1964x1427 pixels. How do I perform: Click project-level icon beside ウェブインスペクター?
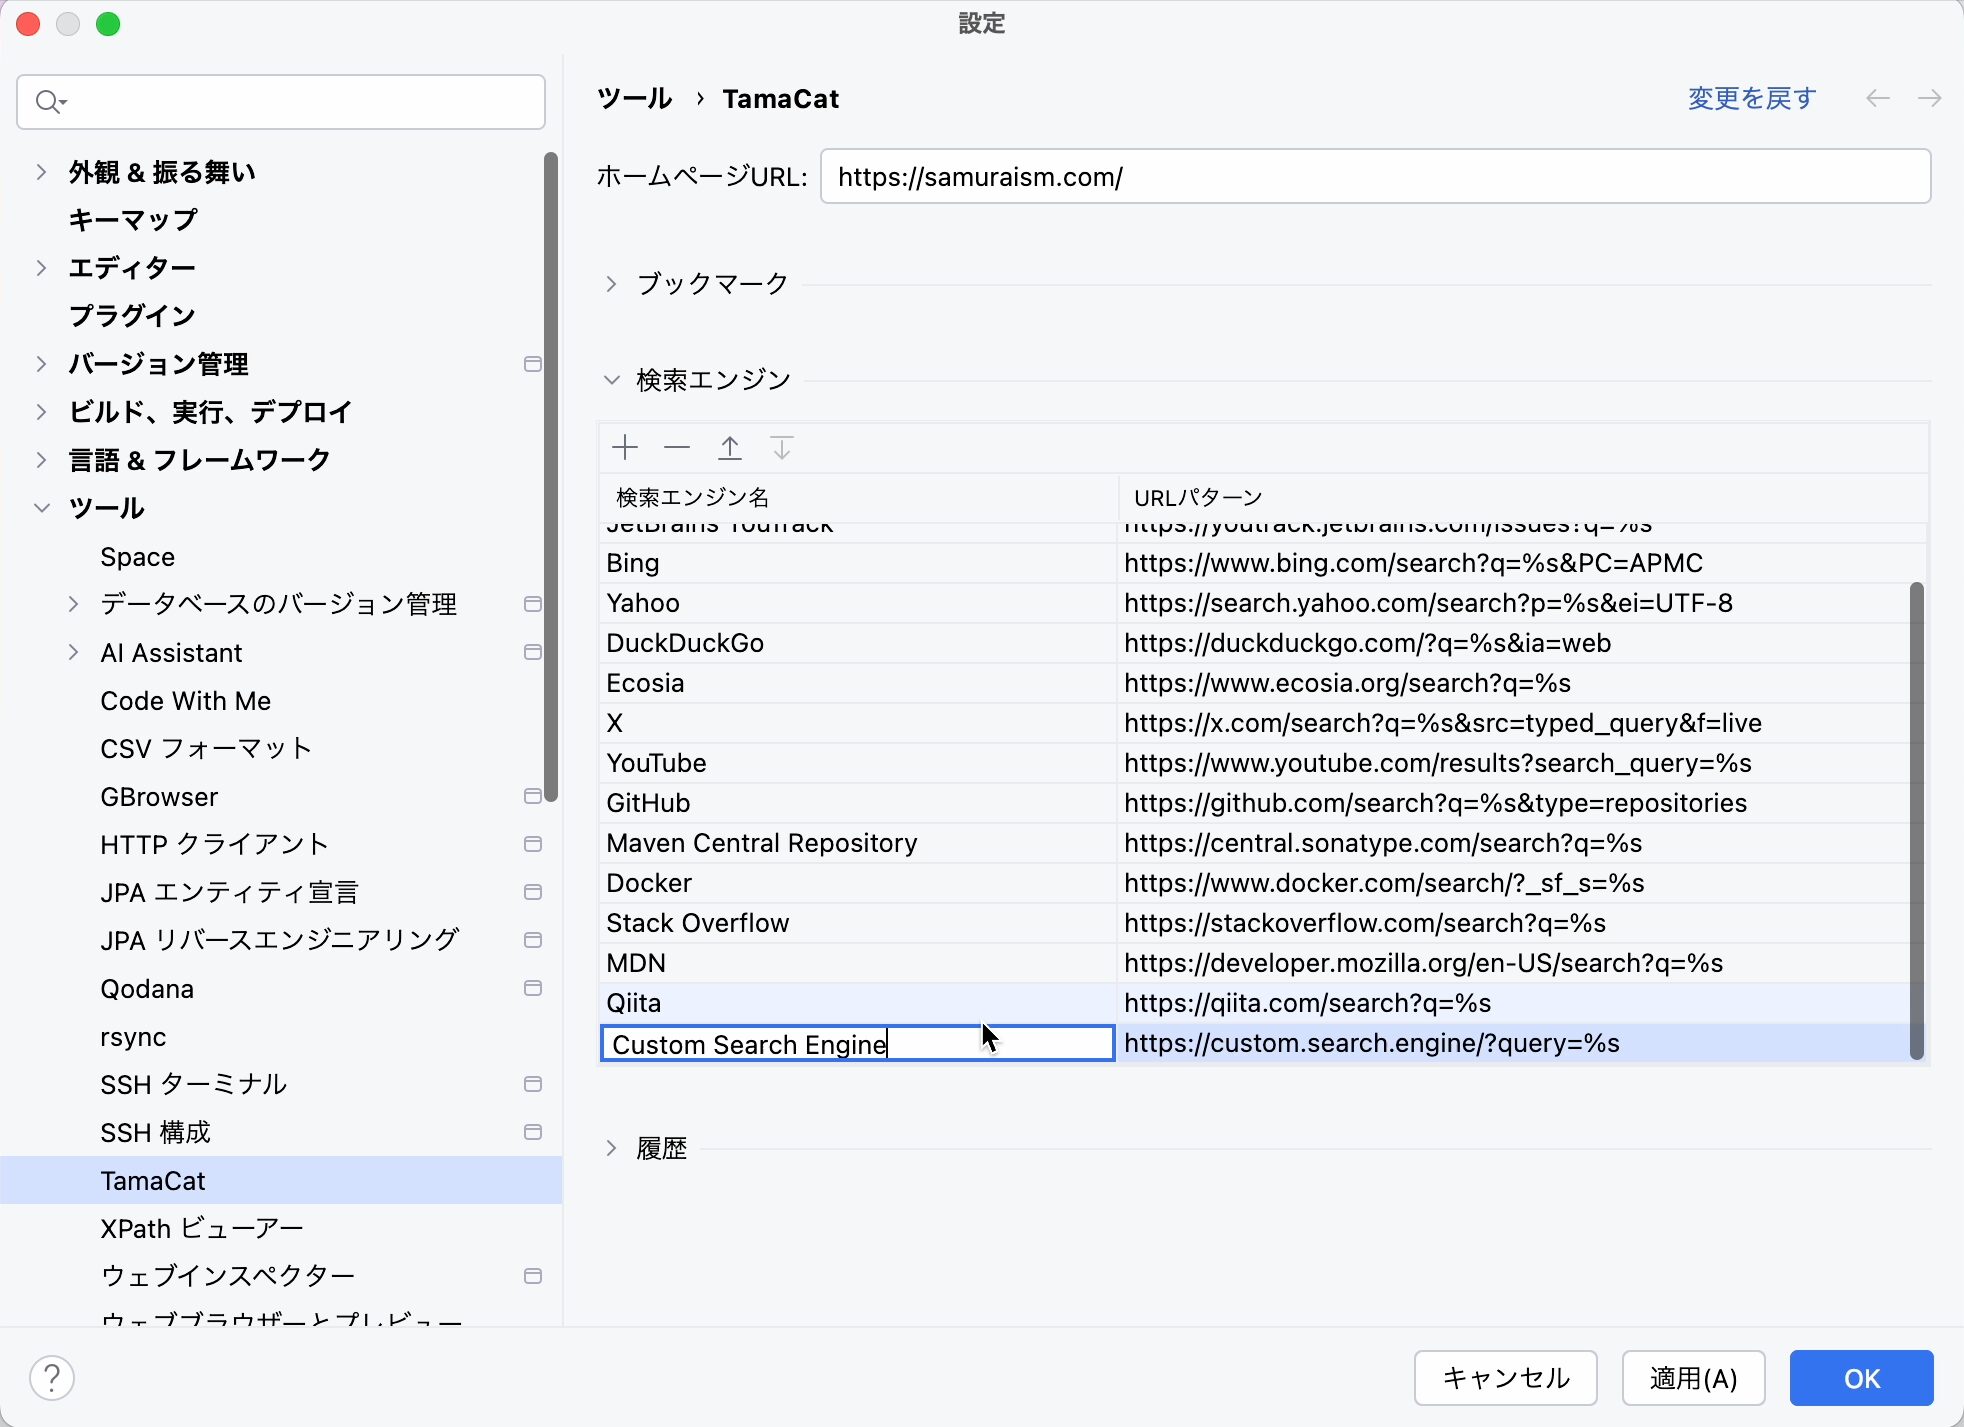(x=533, y=1276)
